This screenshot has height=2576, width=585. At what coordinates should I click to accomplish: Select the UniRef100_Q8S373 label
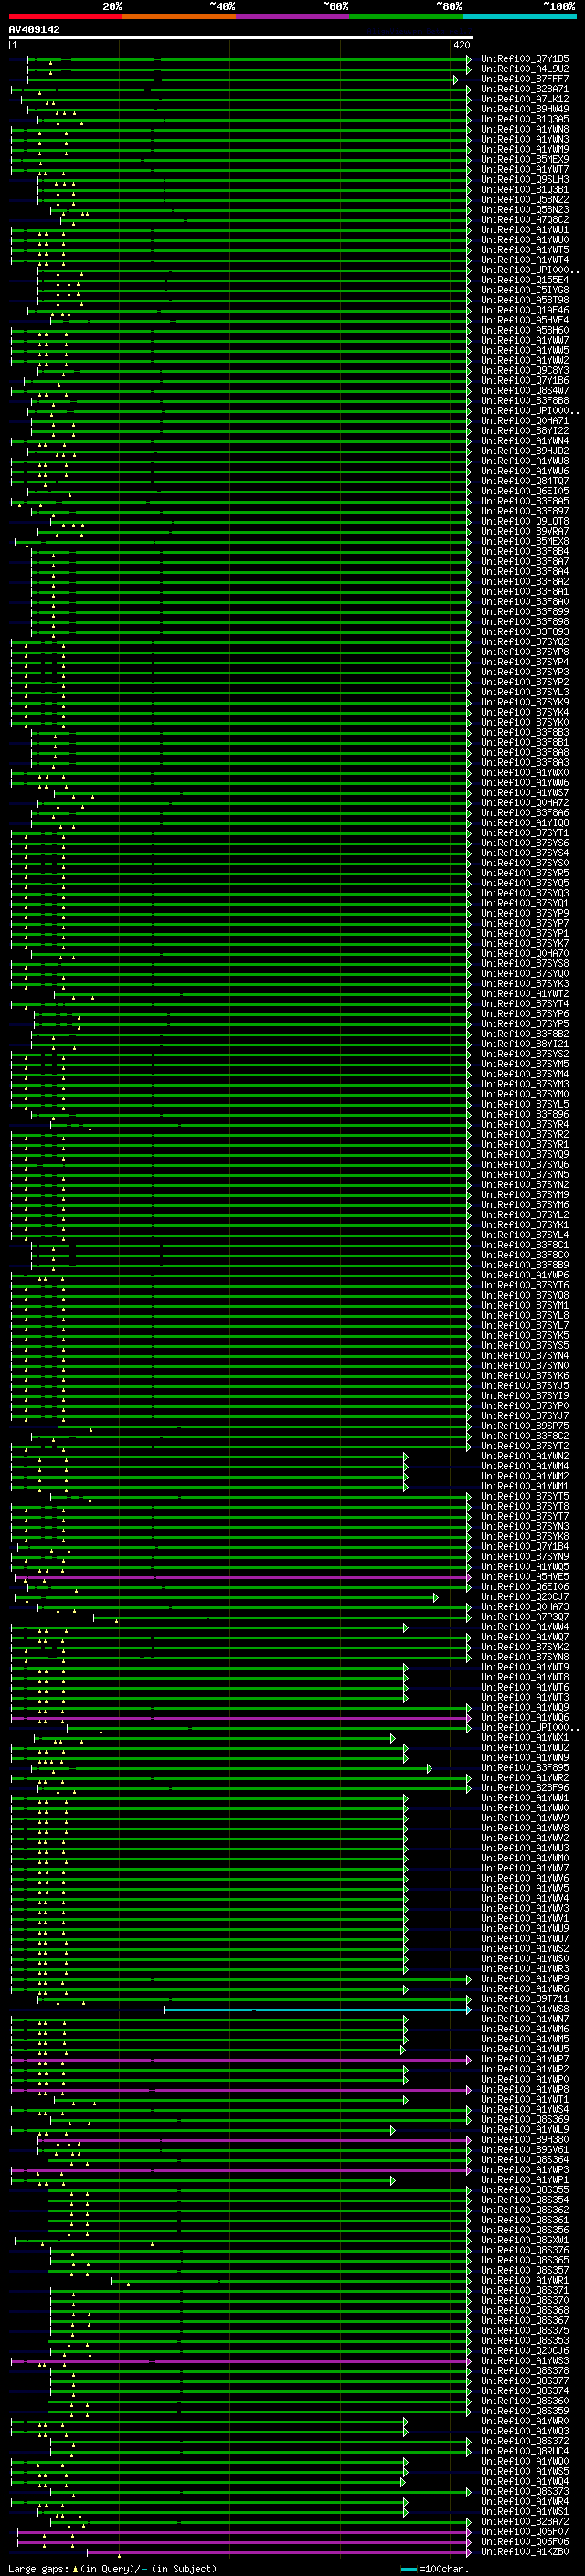(525, 2492)
